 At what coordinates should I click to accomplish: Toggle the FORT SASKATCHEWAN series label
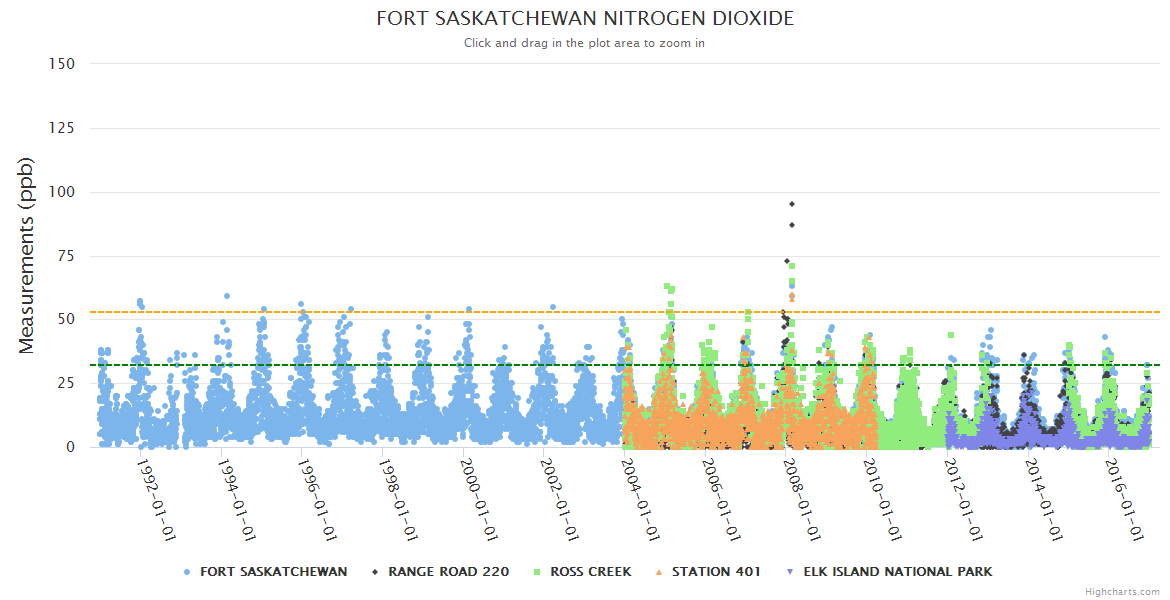tap(273, 572)
